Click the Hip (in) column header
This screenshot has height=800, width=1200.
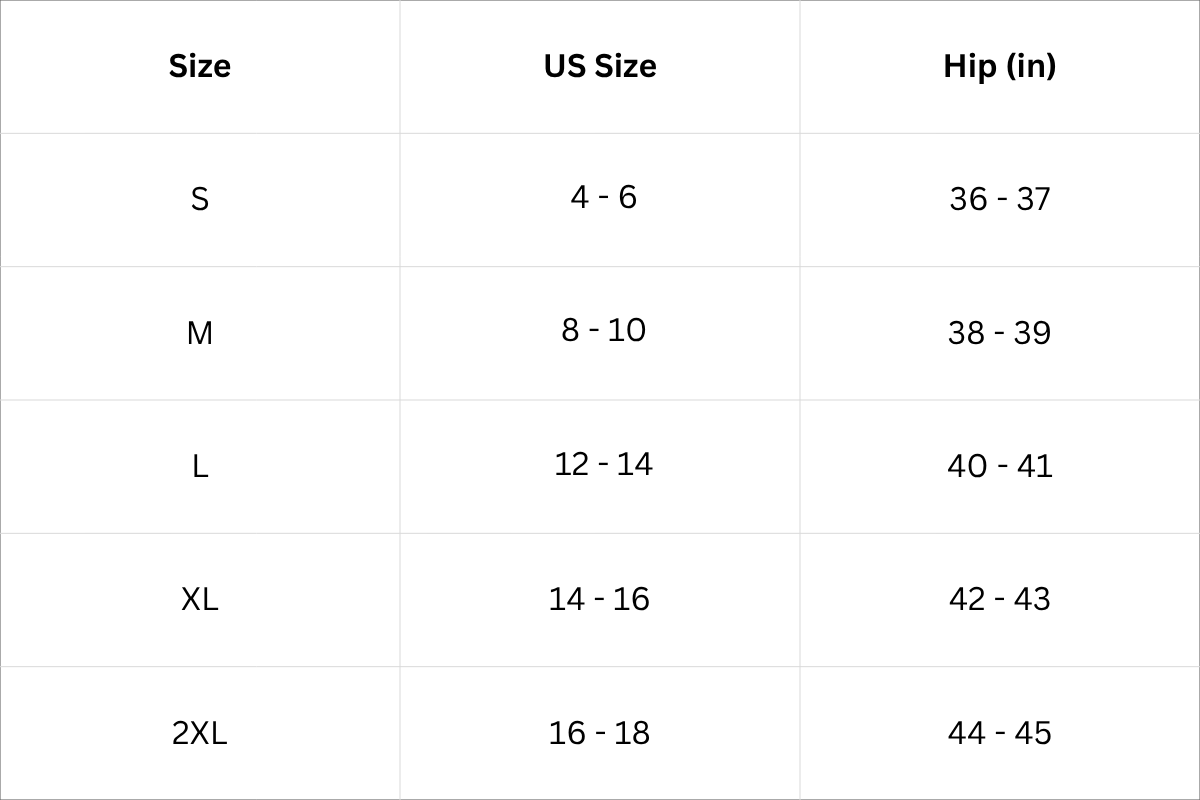pos(1000,66)
